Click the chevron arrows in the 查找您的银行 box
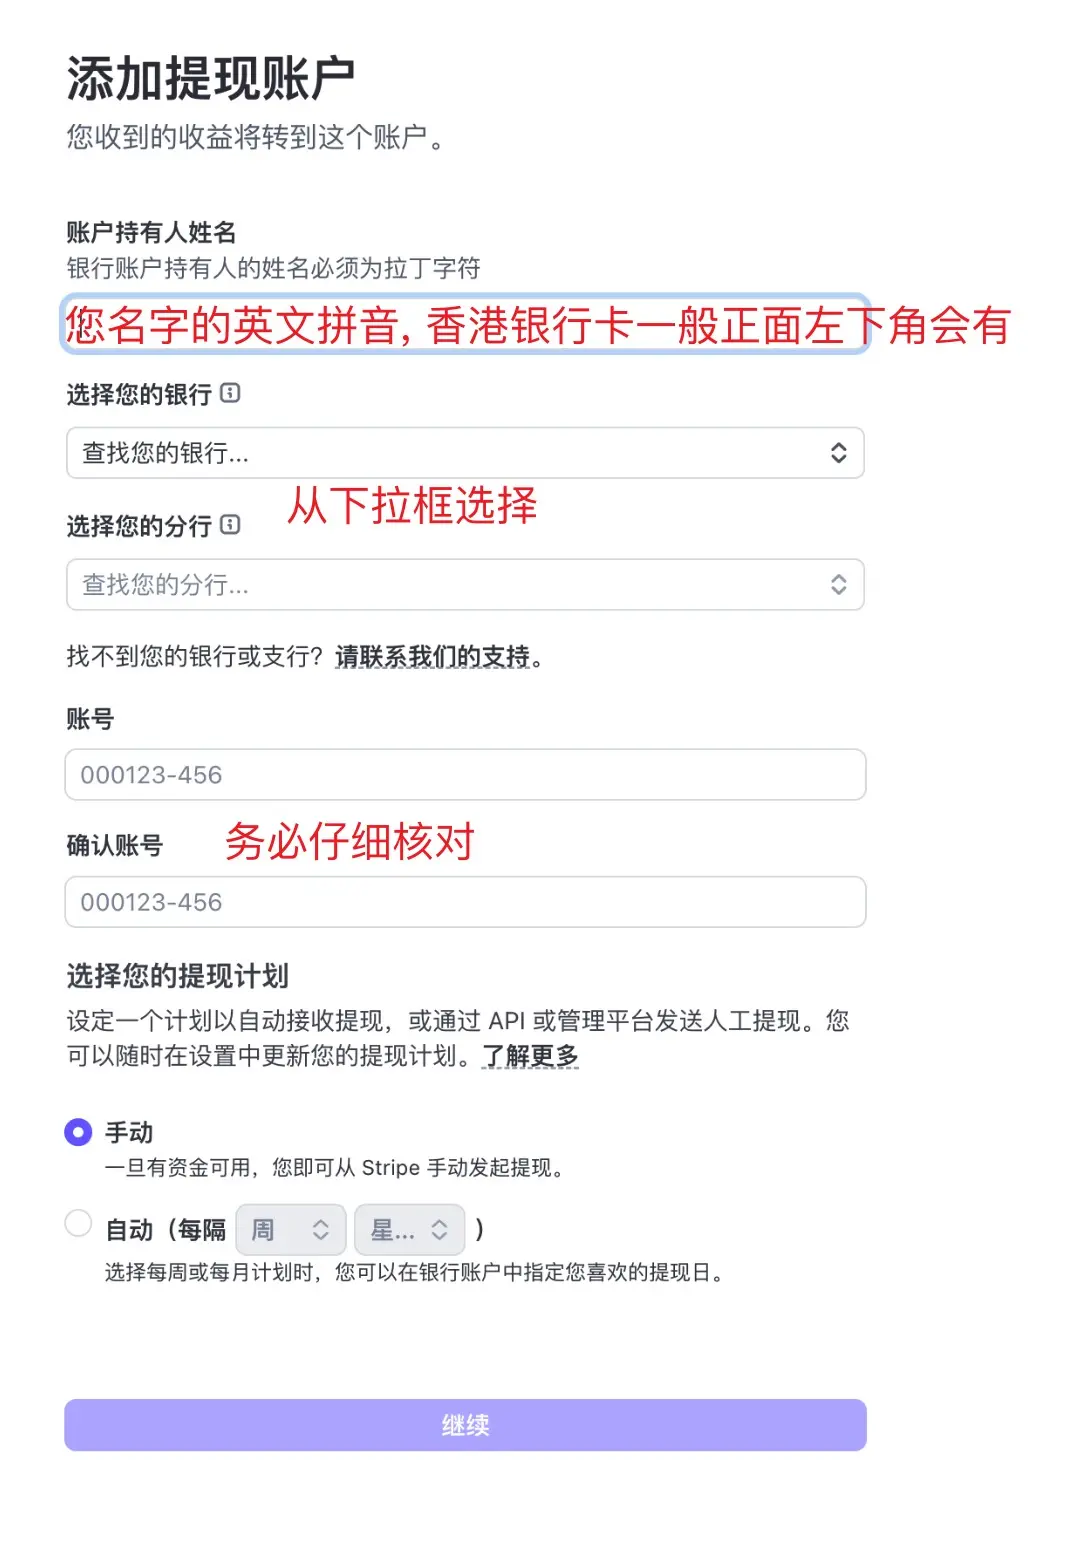 (838, 453)
